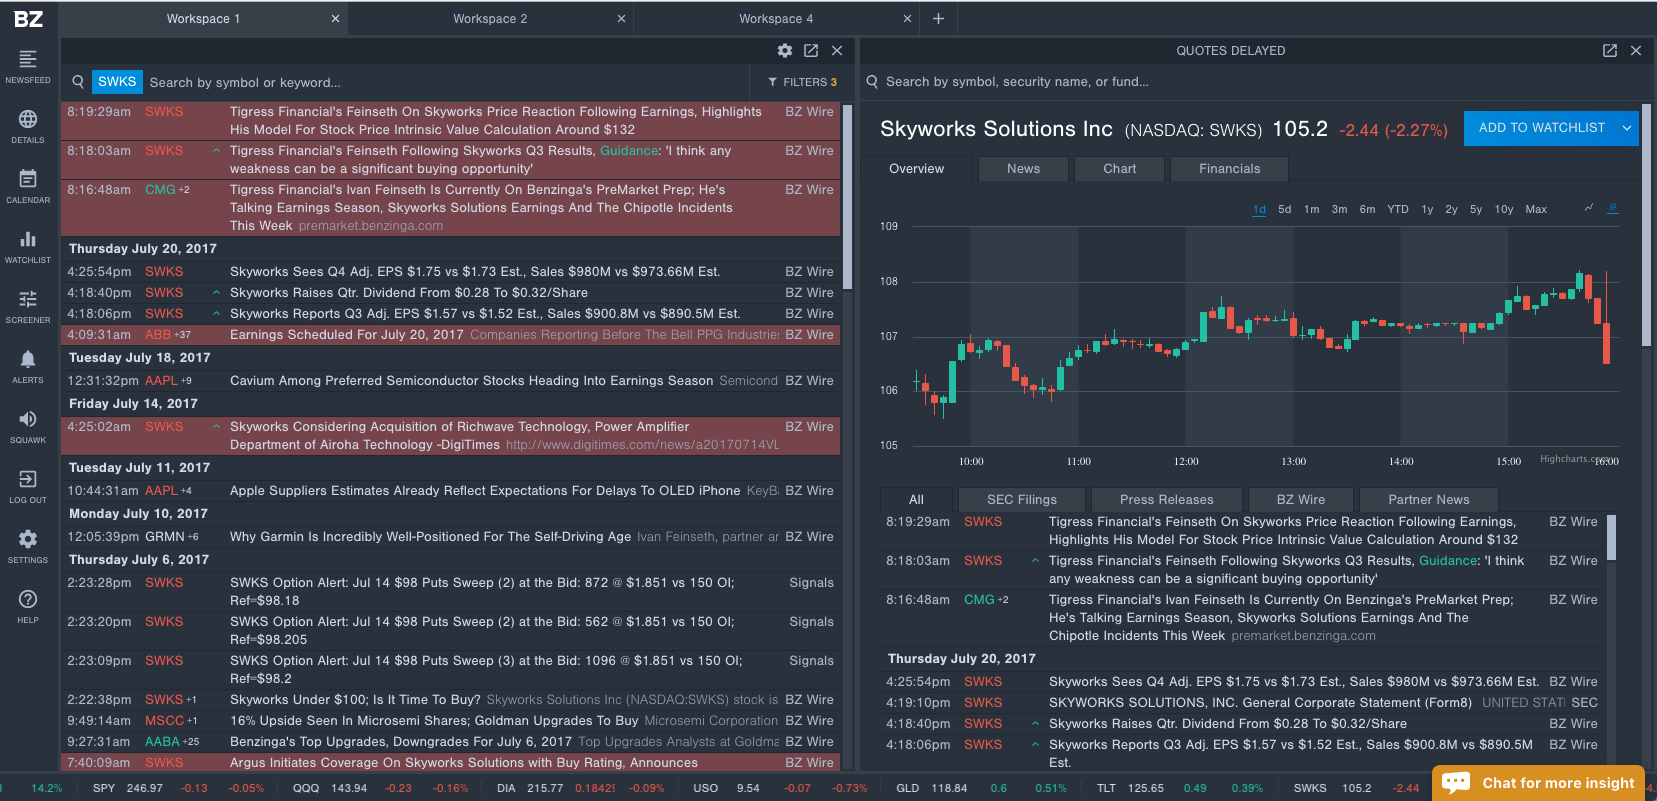Screen dimensions: 1657x801
Task: Open the Financials tab
Action: (x=1229, y=169)
